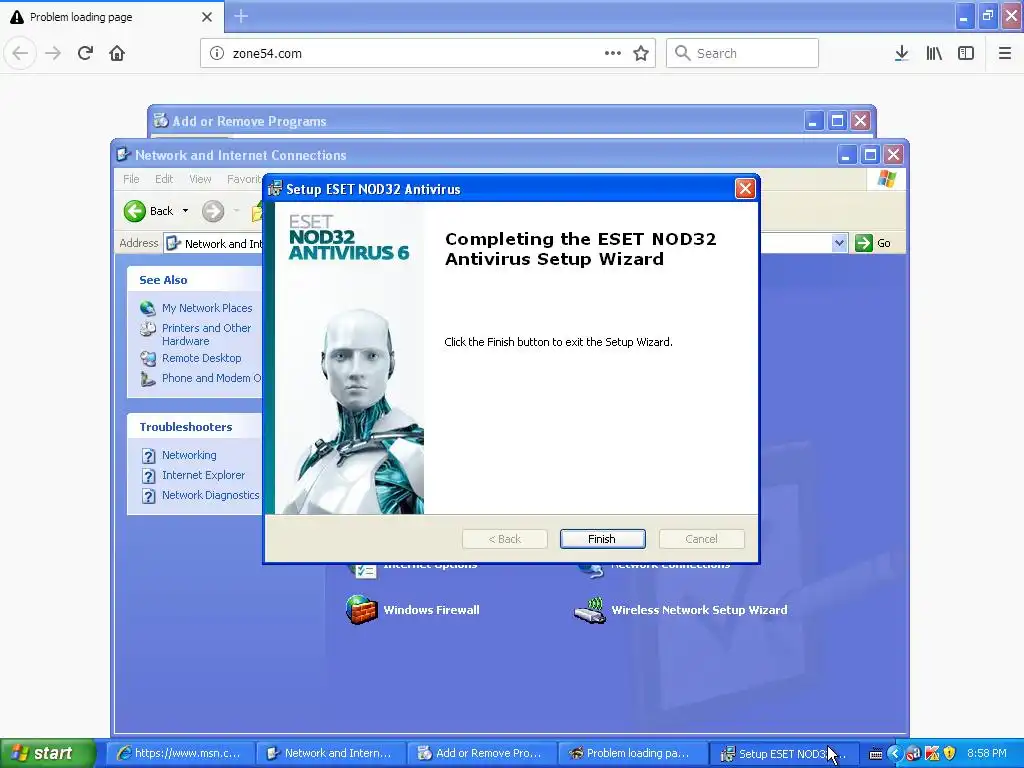Click the green Back button in explorer

149,211
